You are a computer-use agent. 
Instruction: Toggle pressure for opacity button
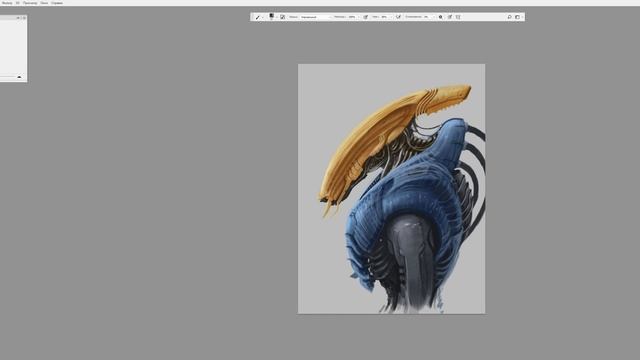pos(365,17)
